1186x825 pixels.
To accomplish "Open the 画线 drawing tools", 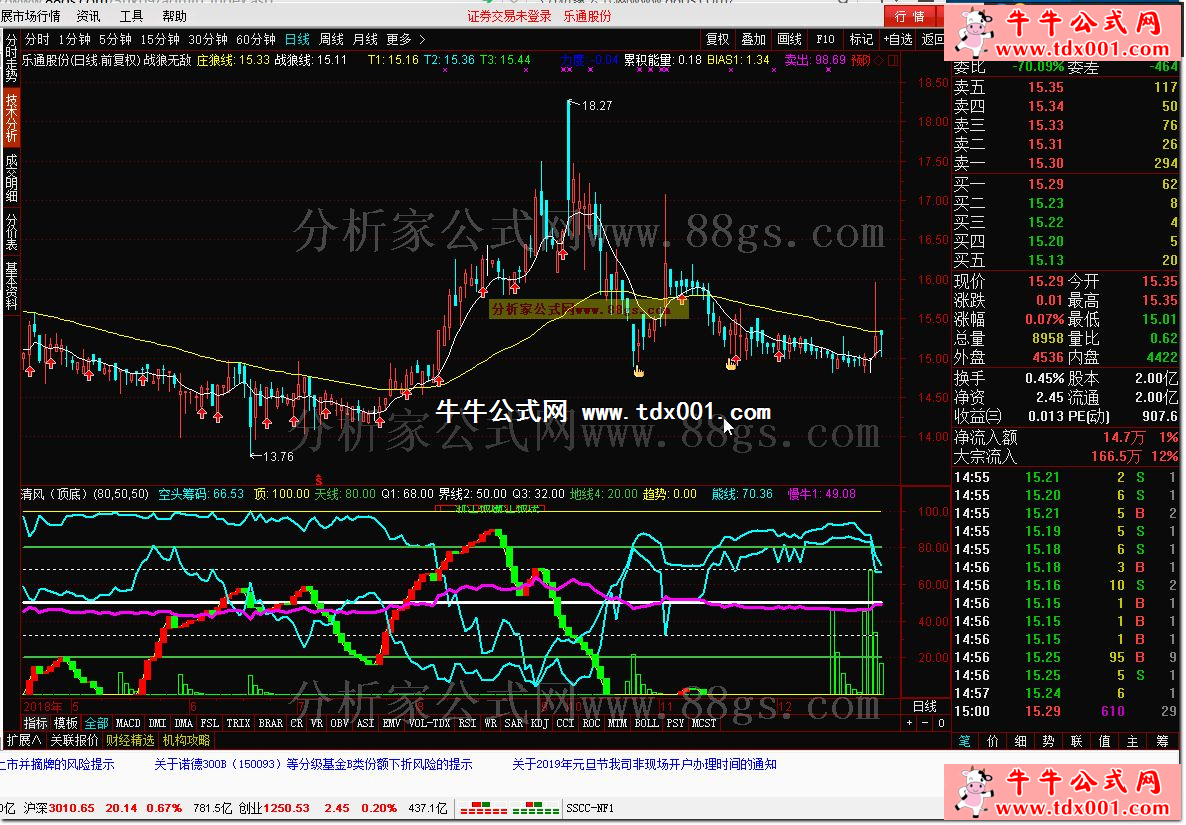I will (789, 39).
